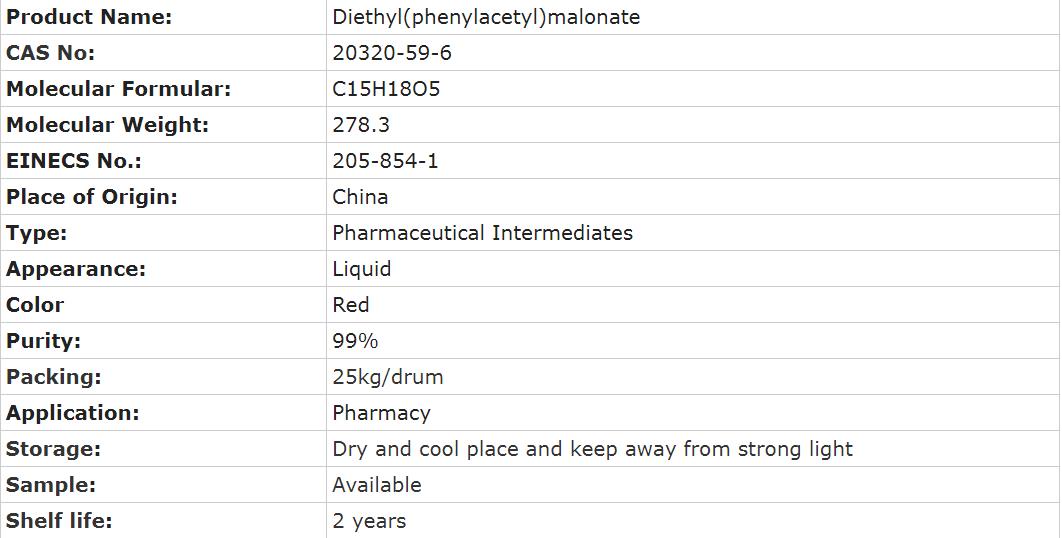
Task: Select the molecular weight value 278.3
Action: 361,125
